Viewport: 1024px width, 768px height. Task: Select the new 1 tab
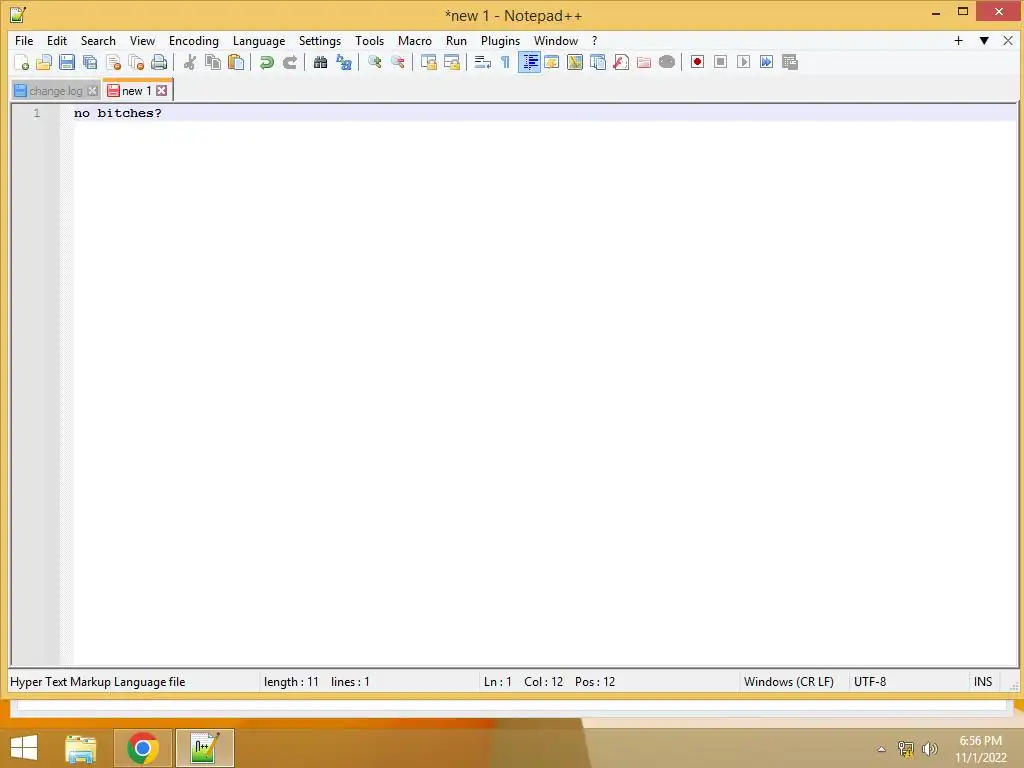pos(136,90)
